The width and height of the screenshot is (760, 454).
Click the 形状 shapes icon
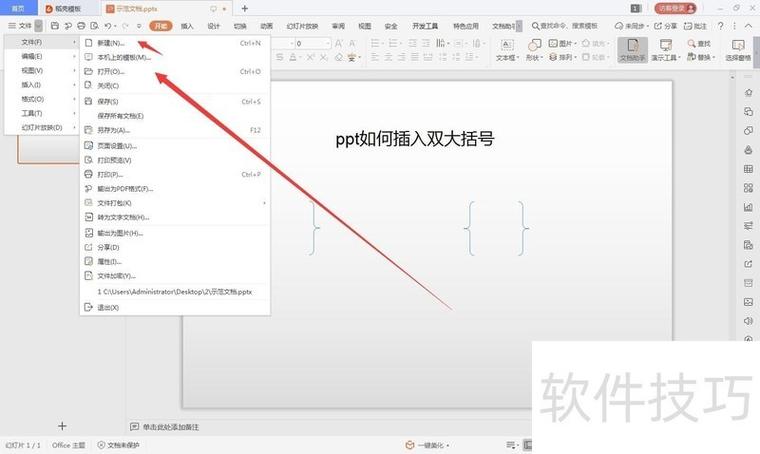(x=534, y=45)
